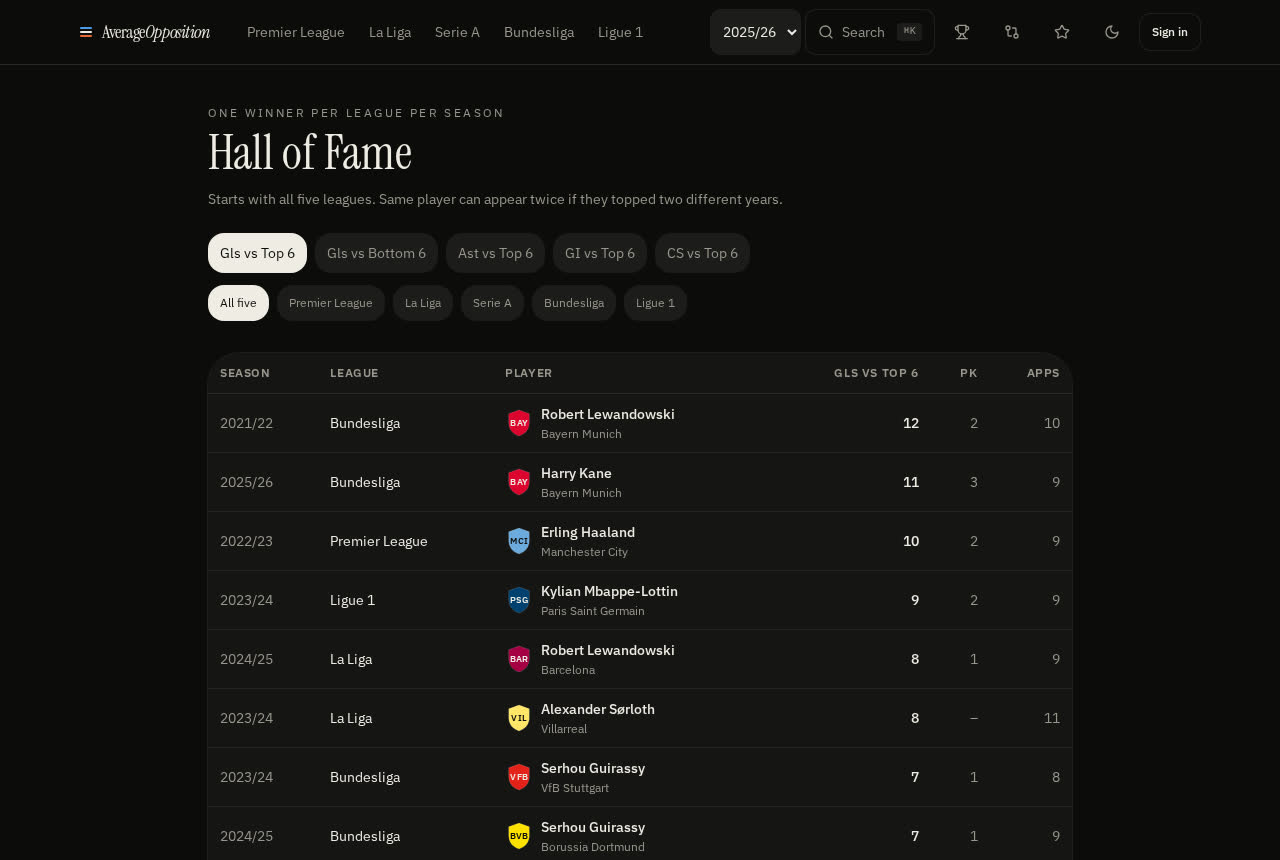The height and width of the screenshot is (860, 1280).
Task: Filter by Bundesliga chip
Action: pyautogui.click(x=574, y=303)
